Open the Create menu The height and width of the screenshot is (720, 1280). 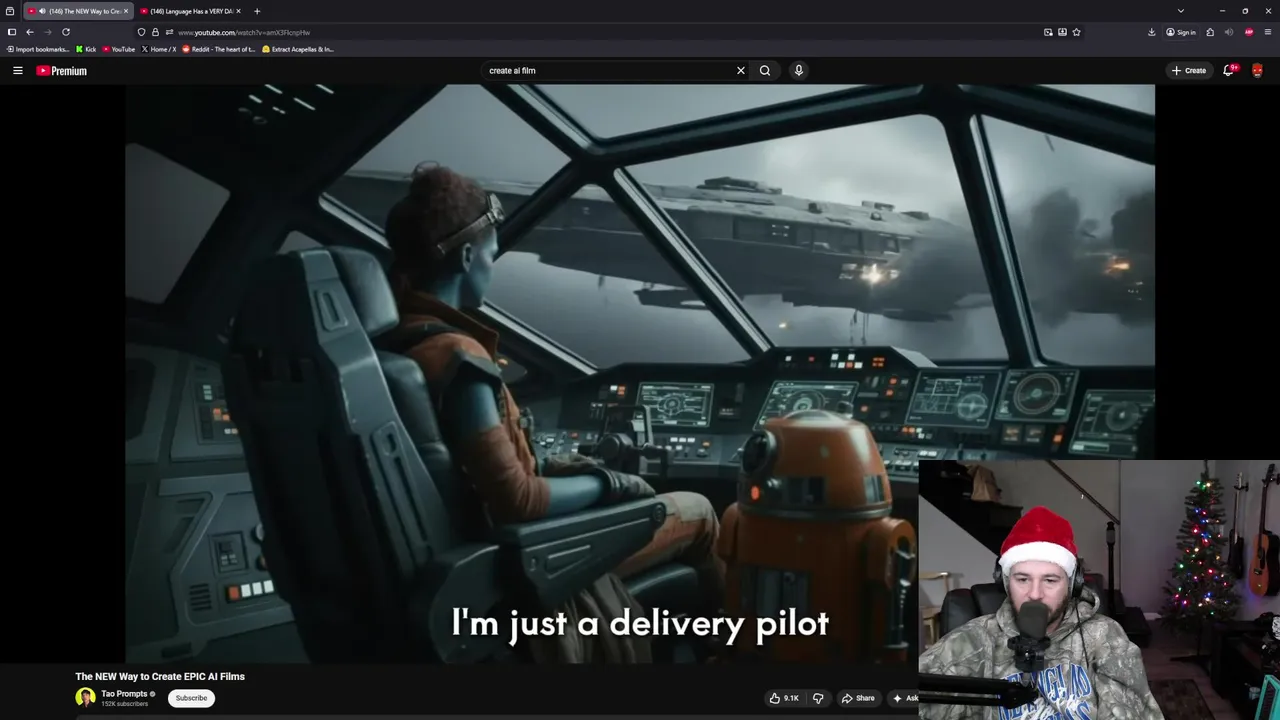pos(1189,70)
